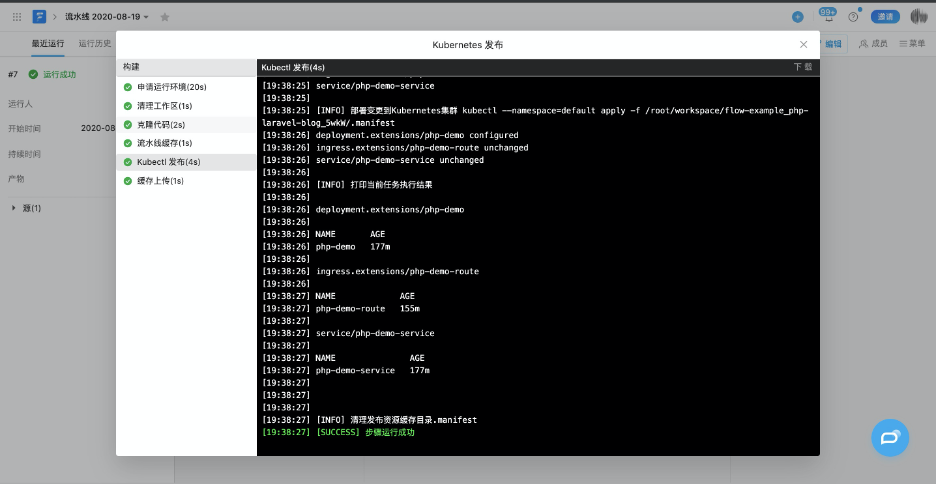Image resolution: width=936 pixels, height=484 pixels.
Task: Click the 'ingress.extensions/php-demo-route unchanged' line
Action: point(395,147)
